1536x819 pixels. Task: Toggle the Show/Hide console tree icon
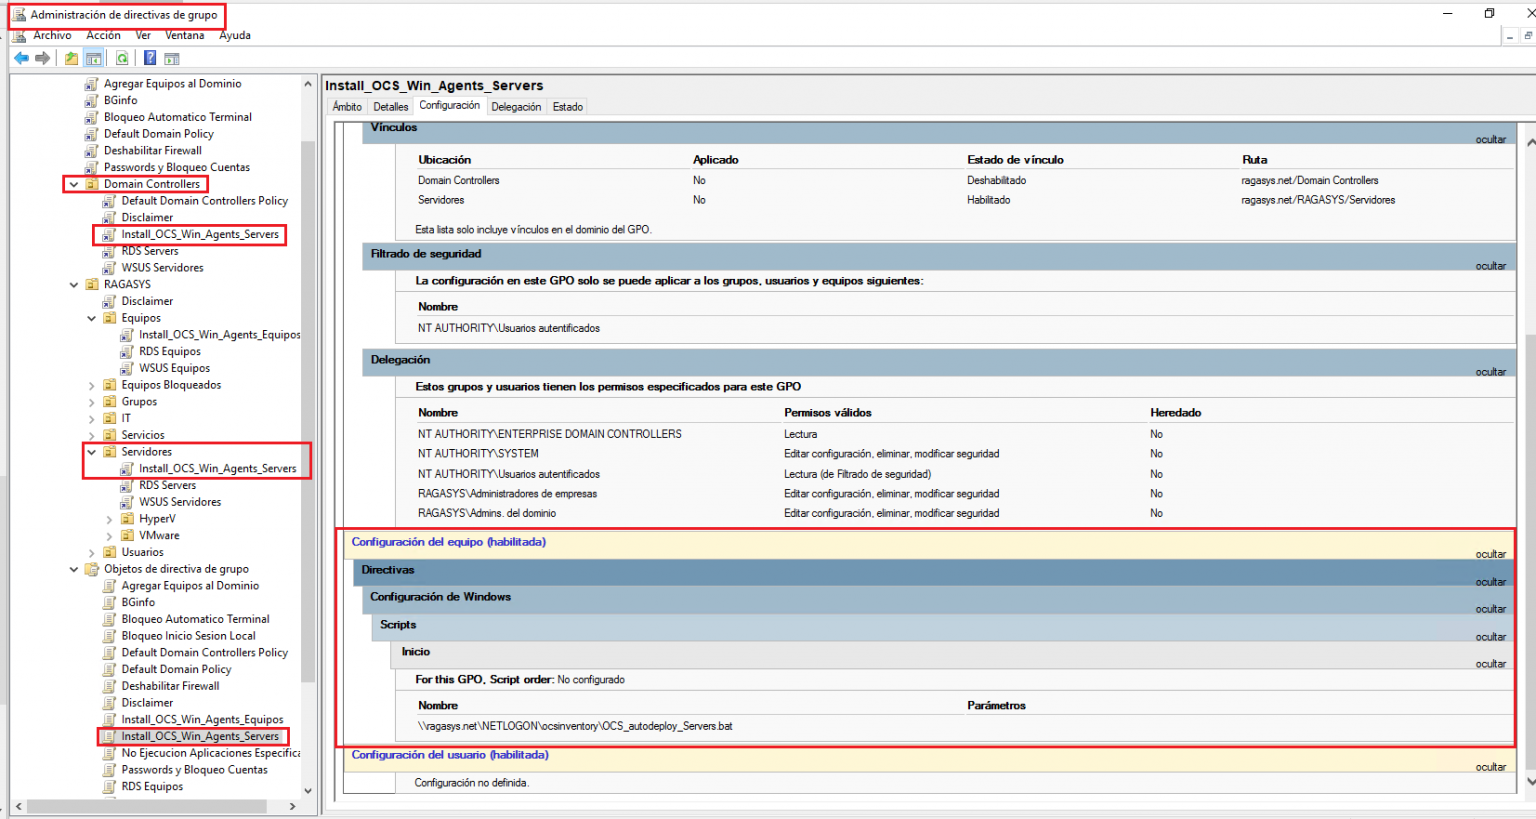tap(93, 57)
